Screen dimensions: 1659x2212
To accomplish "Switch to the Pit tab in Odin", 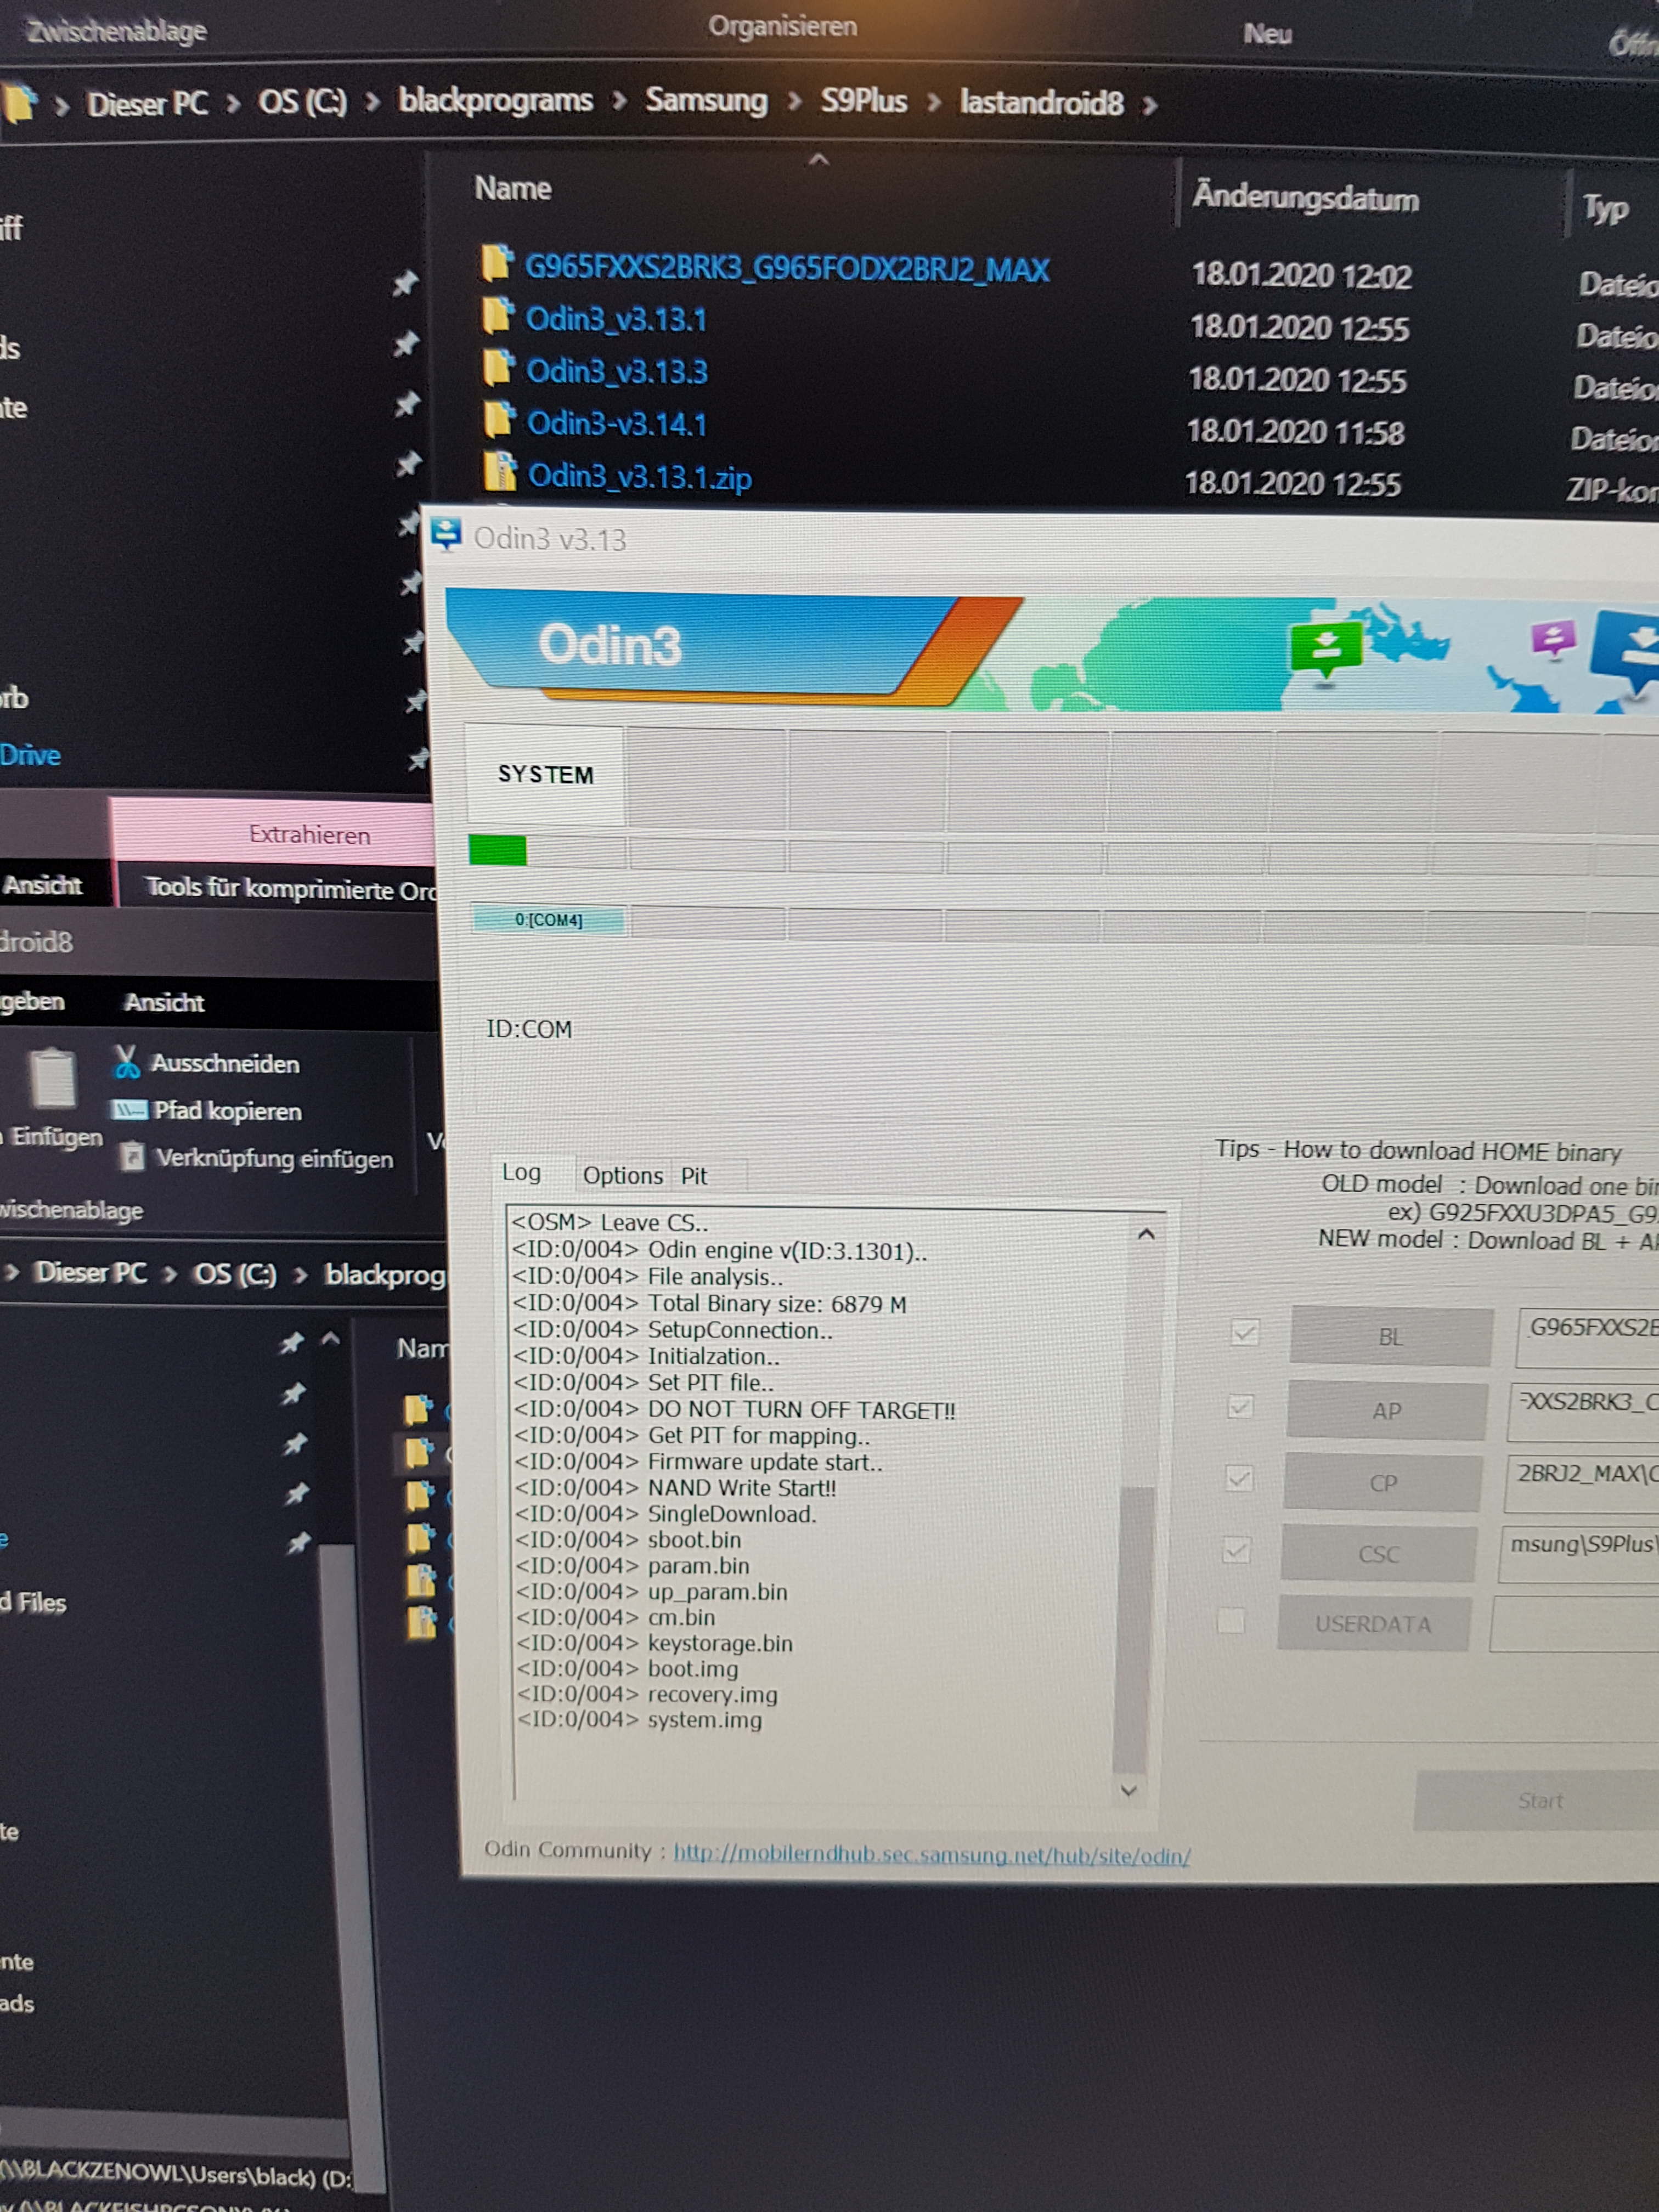I will coord(694,1176).
